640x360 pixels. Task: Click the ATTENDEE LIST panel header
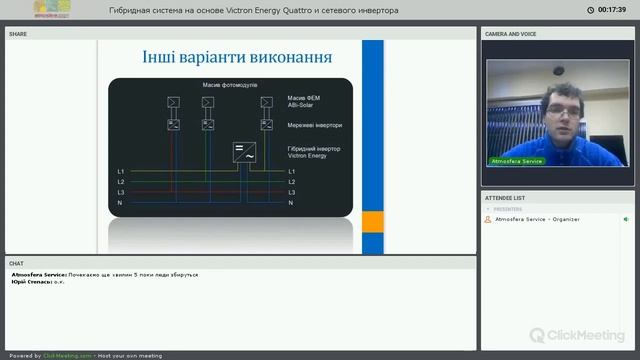point(558,198)
